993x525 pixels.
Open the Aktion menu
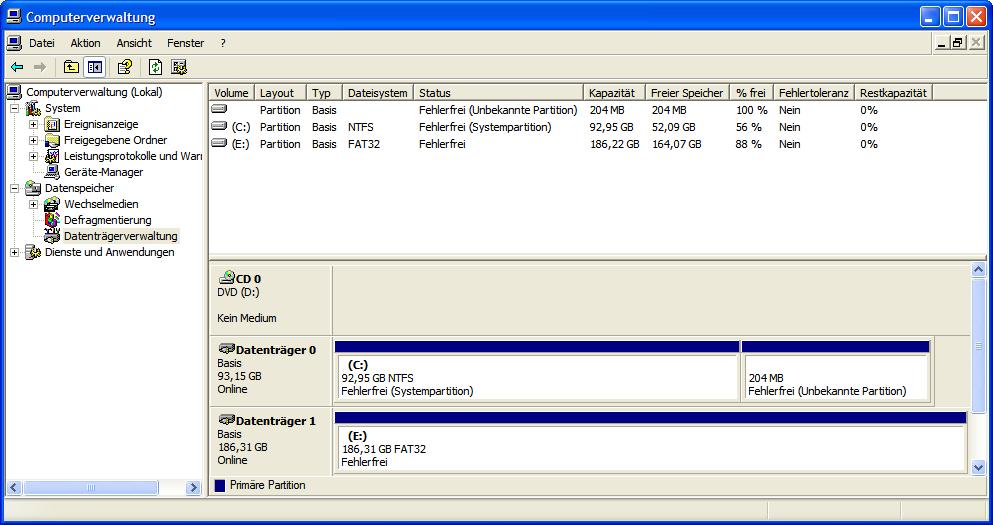coord(85,43)
